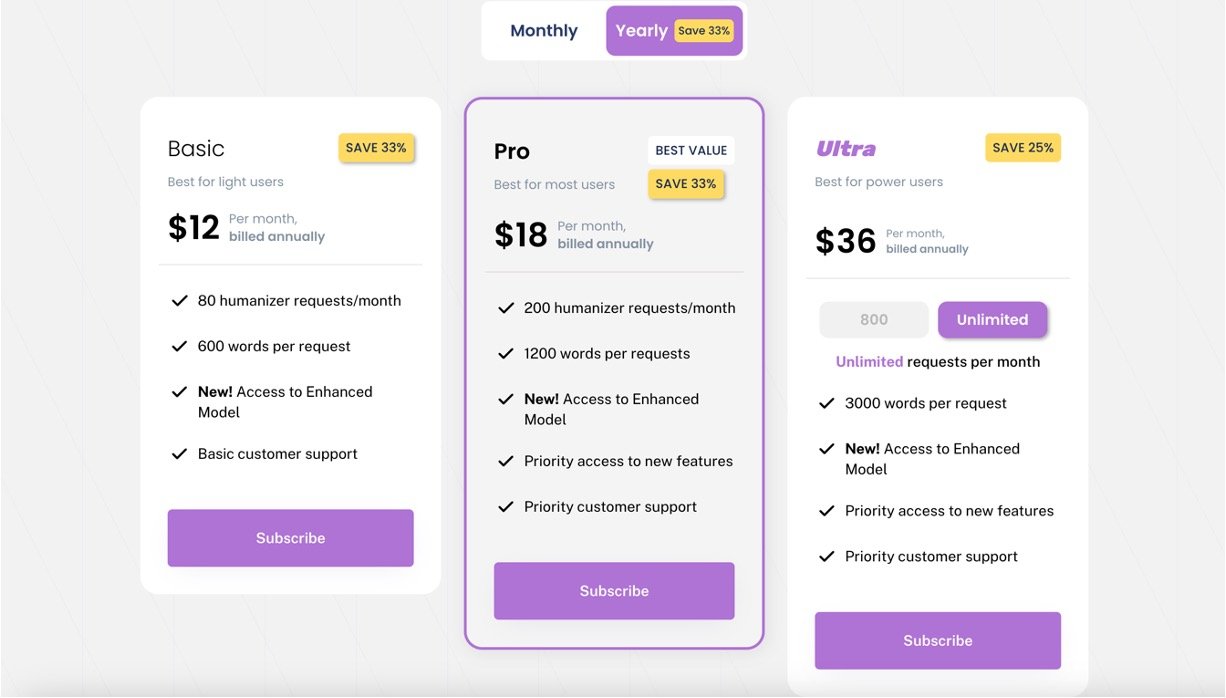Click Ultra plan's Priority access checkmark

pos(827,511)
